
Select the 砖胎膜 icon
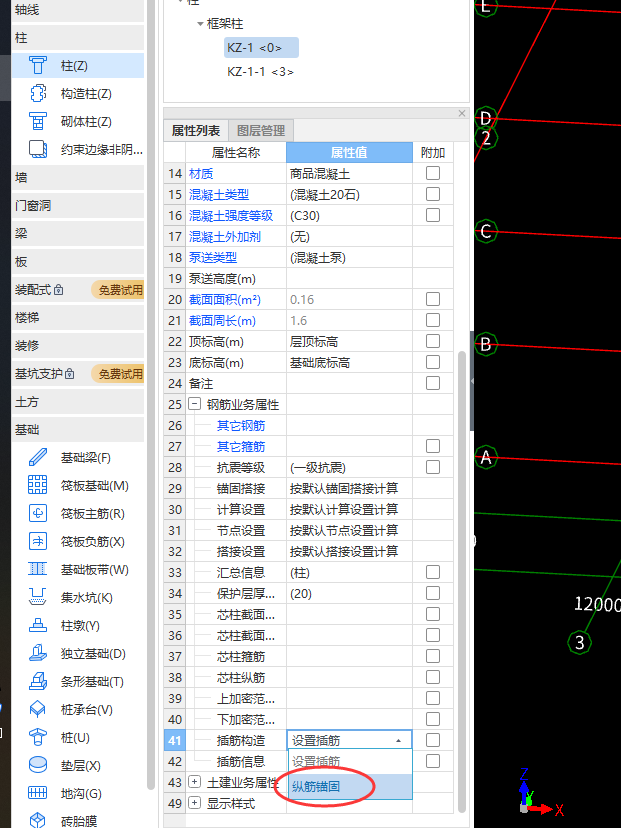37,820
